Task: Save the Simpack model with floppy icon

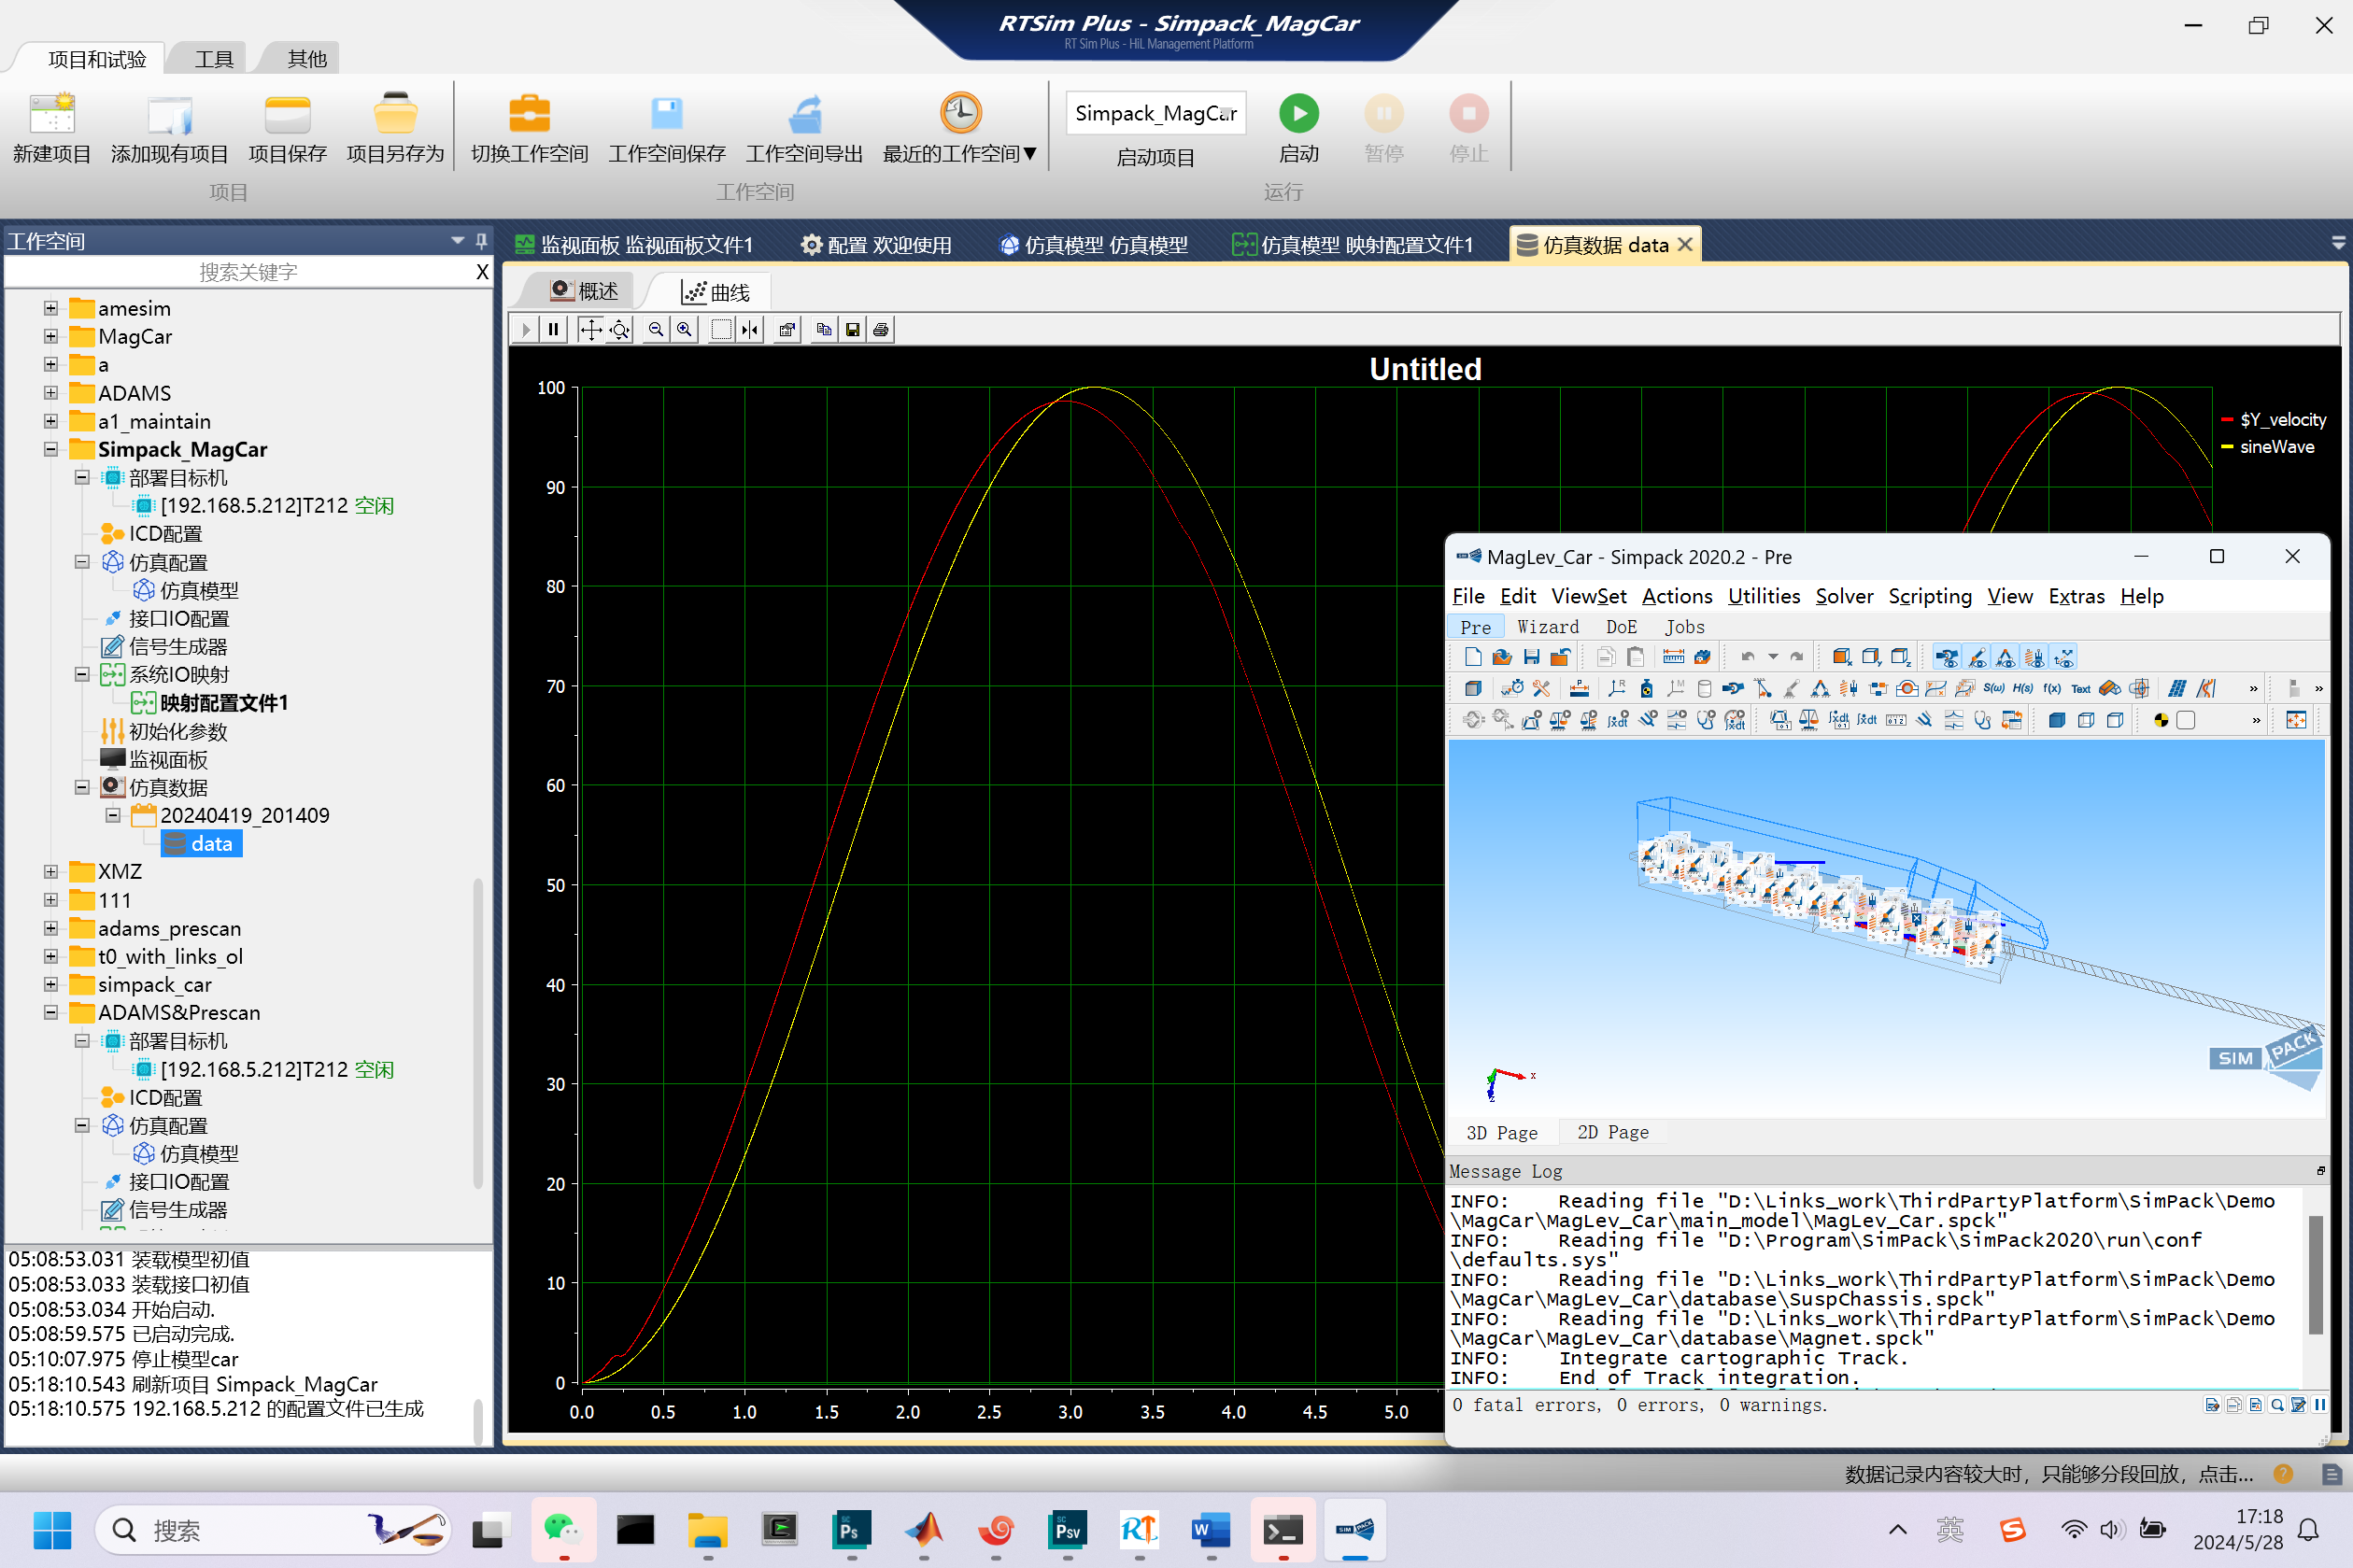Action: (x=1531, y=657)
